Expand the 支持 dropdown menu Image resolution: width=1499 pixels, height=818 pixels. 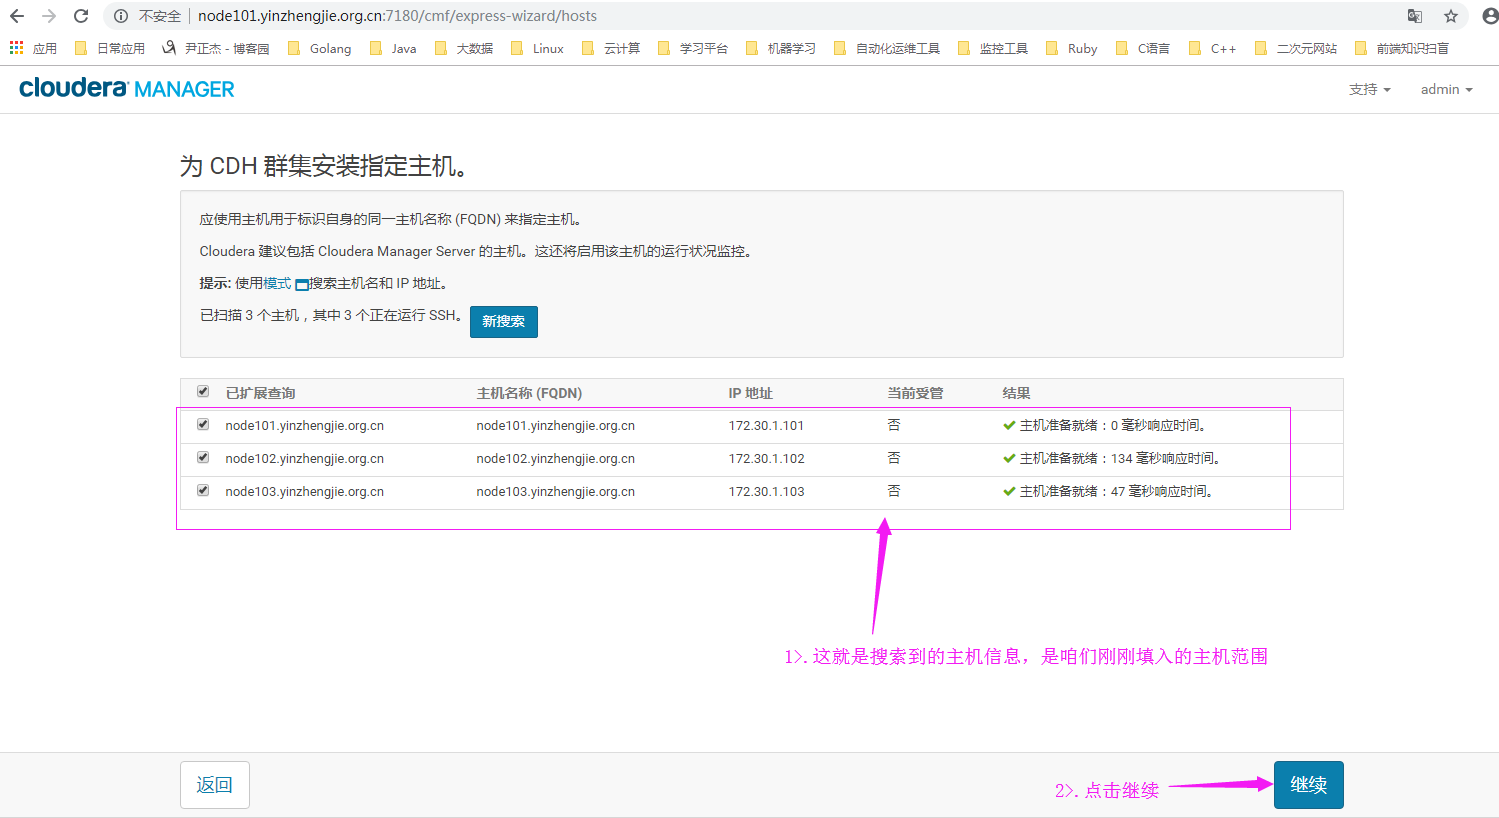pos(1369,89)
